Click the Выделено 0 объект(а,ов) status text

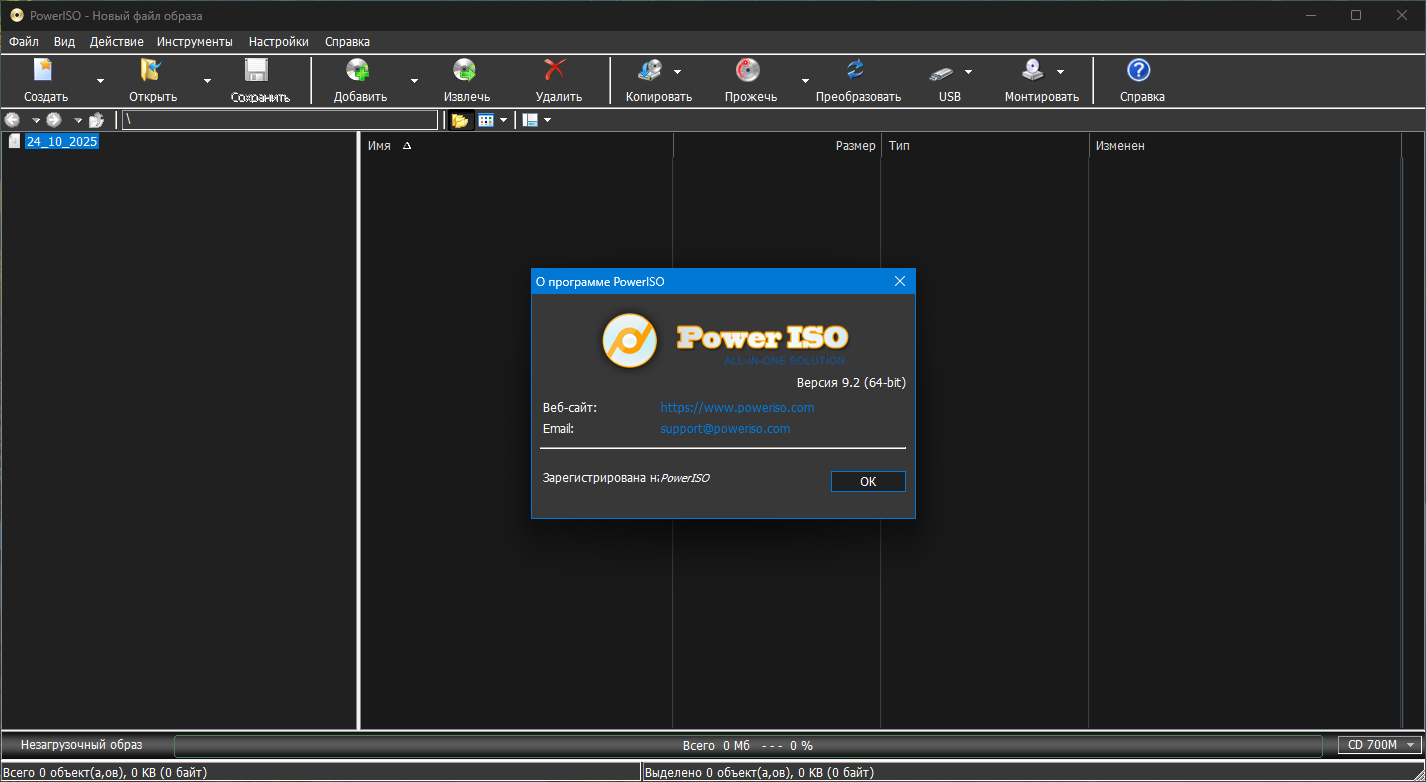coord(759,773)
